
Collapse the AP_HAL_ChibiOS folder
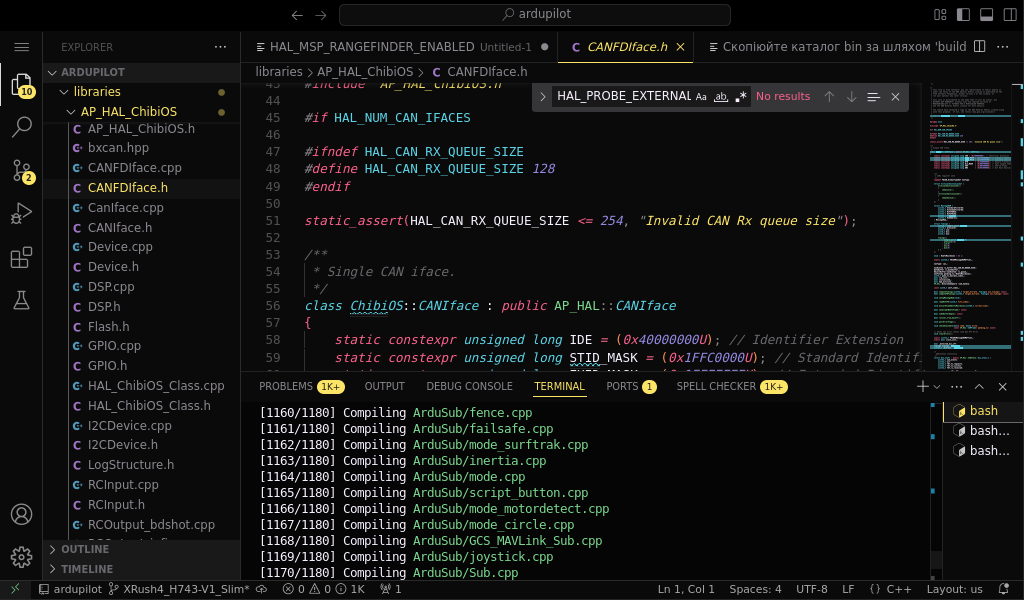click(x=128, y=112)
